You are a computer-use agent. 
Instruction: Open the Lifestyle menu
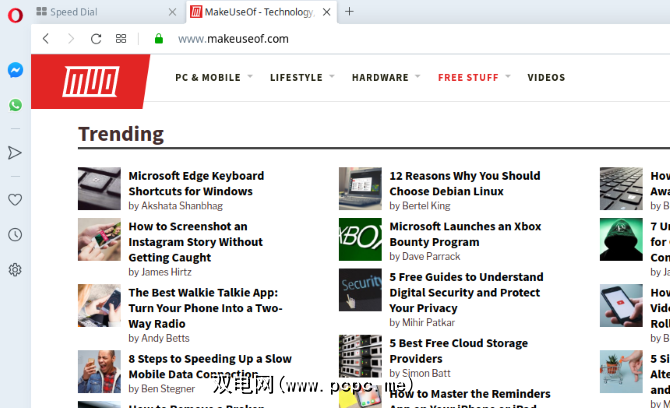tap(296, 77)
